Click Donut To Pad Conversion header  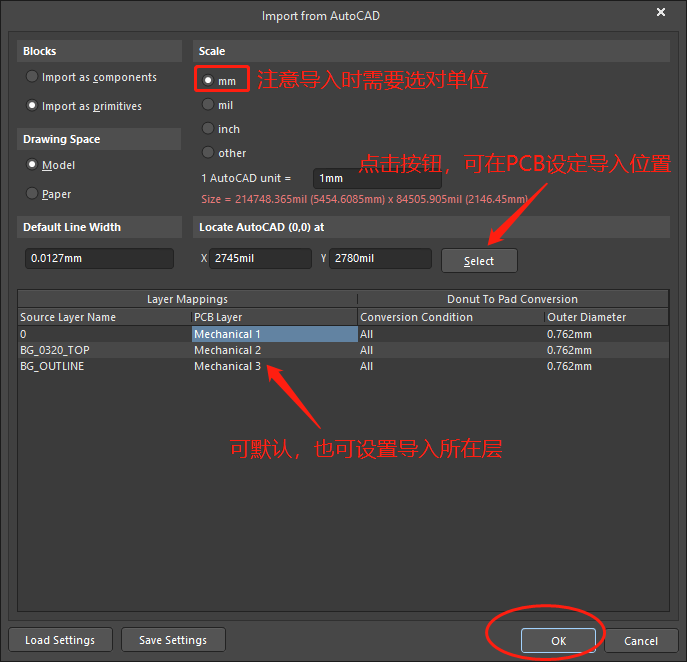tap(513, 299)
